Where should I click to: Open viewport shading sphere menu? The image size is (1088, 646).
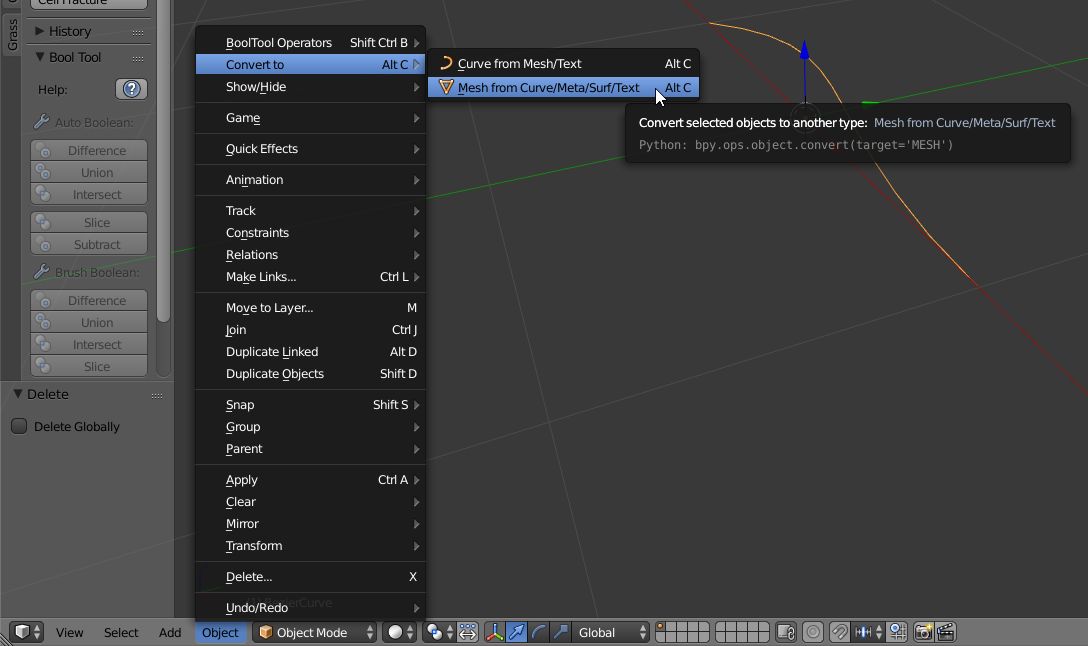(400, 632)
